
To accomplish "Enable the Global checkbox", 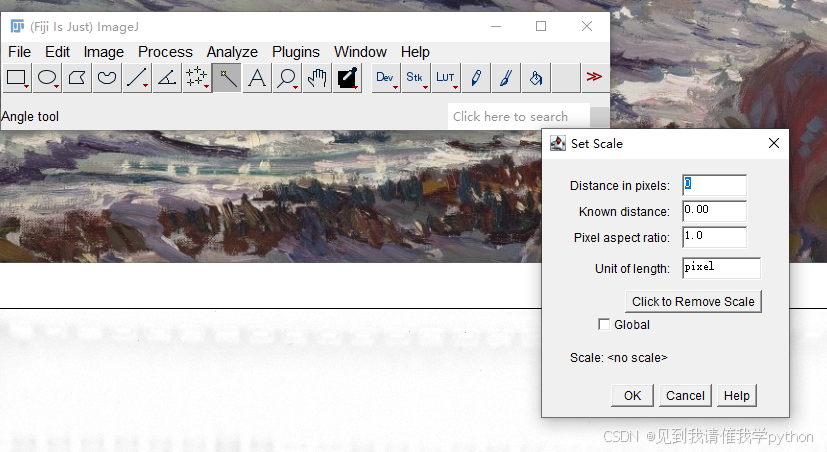I will coord(604,324).
